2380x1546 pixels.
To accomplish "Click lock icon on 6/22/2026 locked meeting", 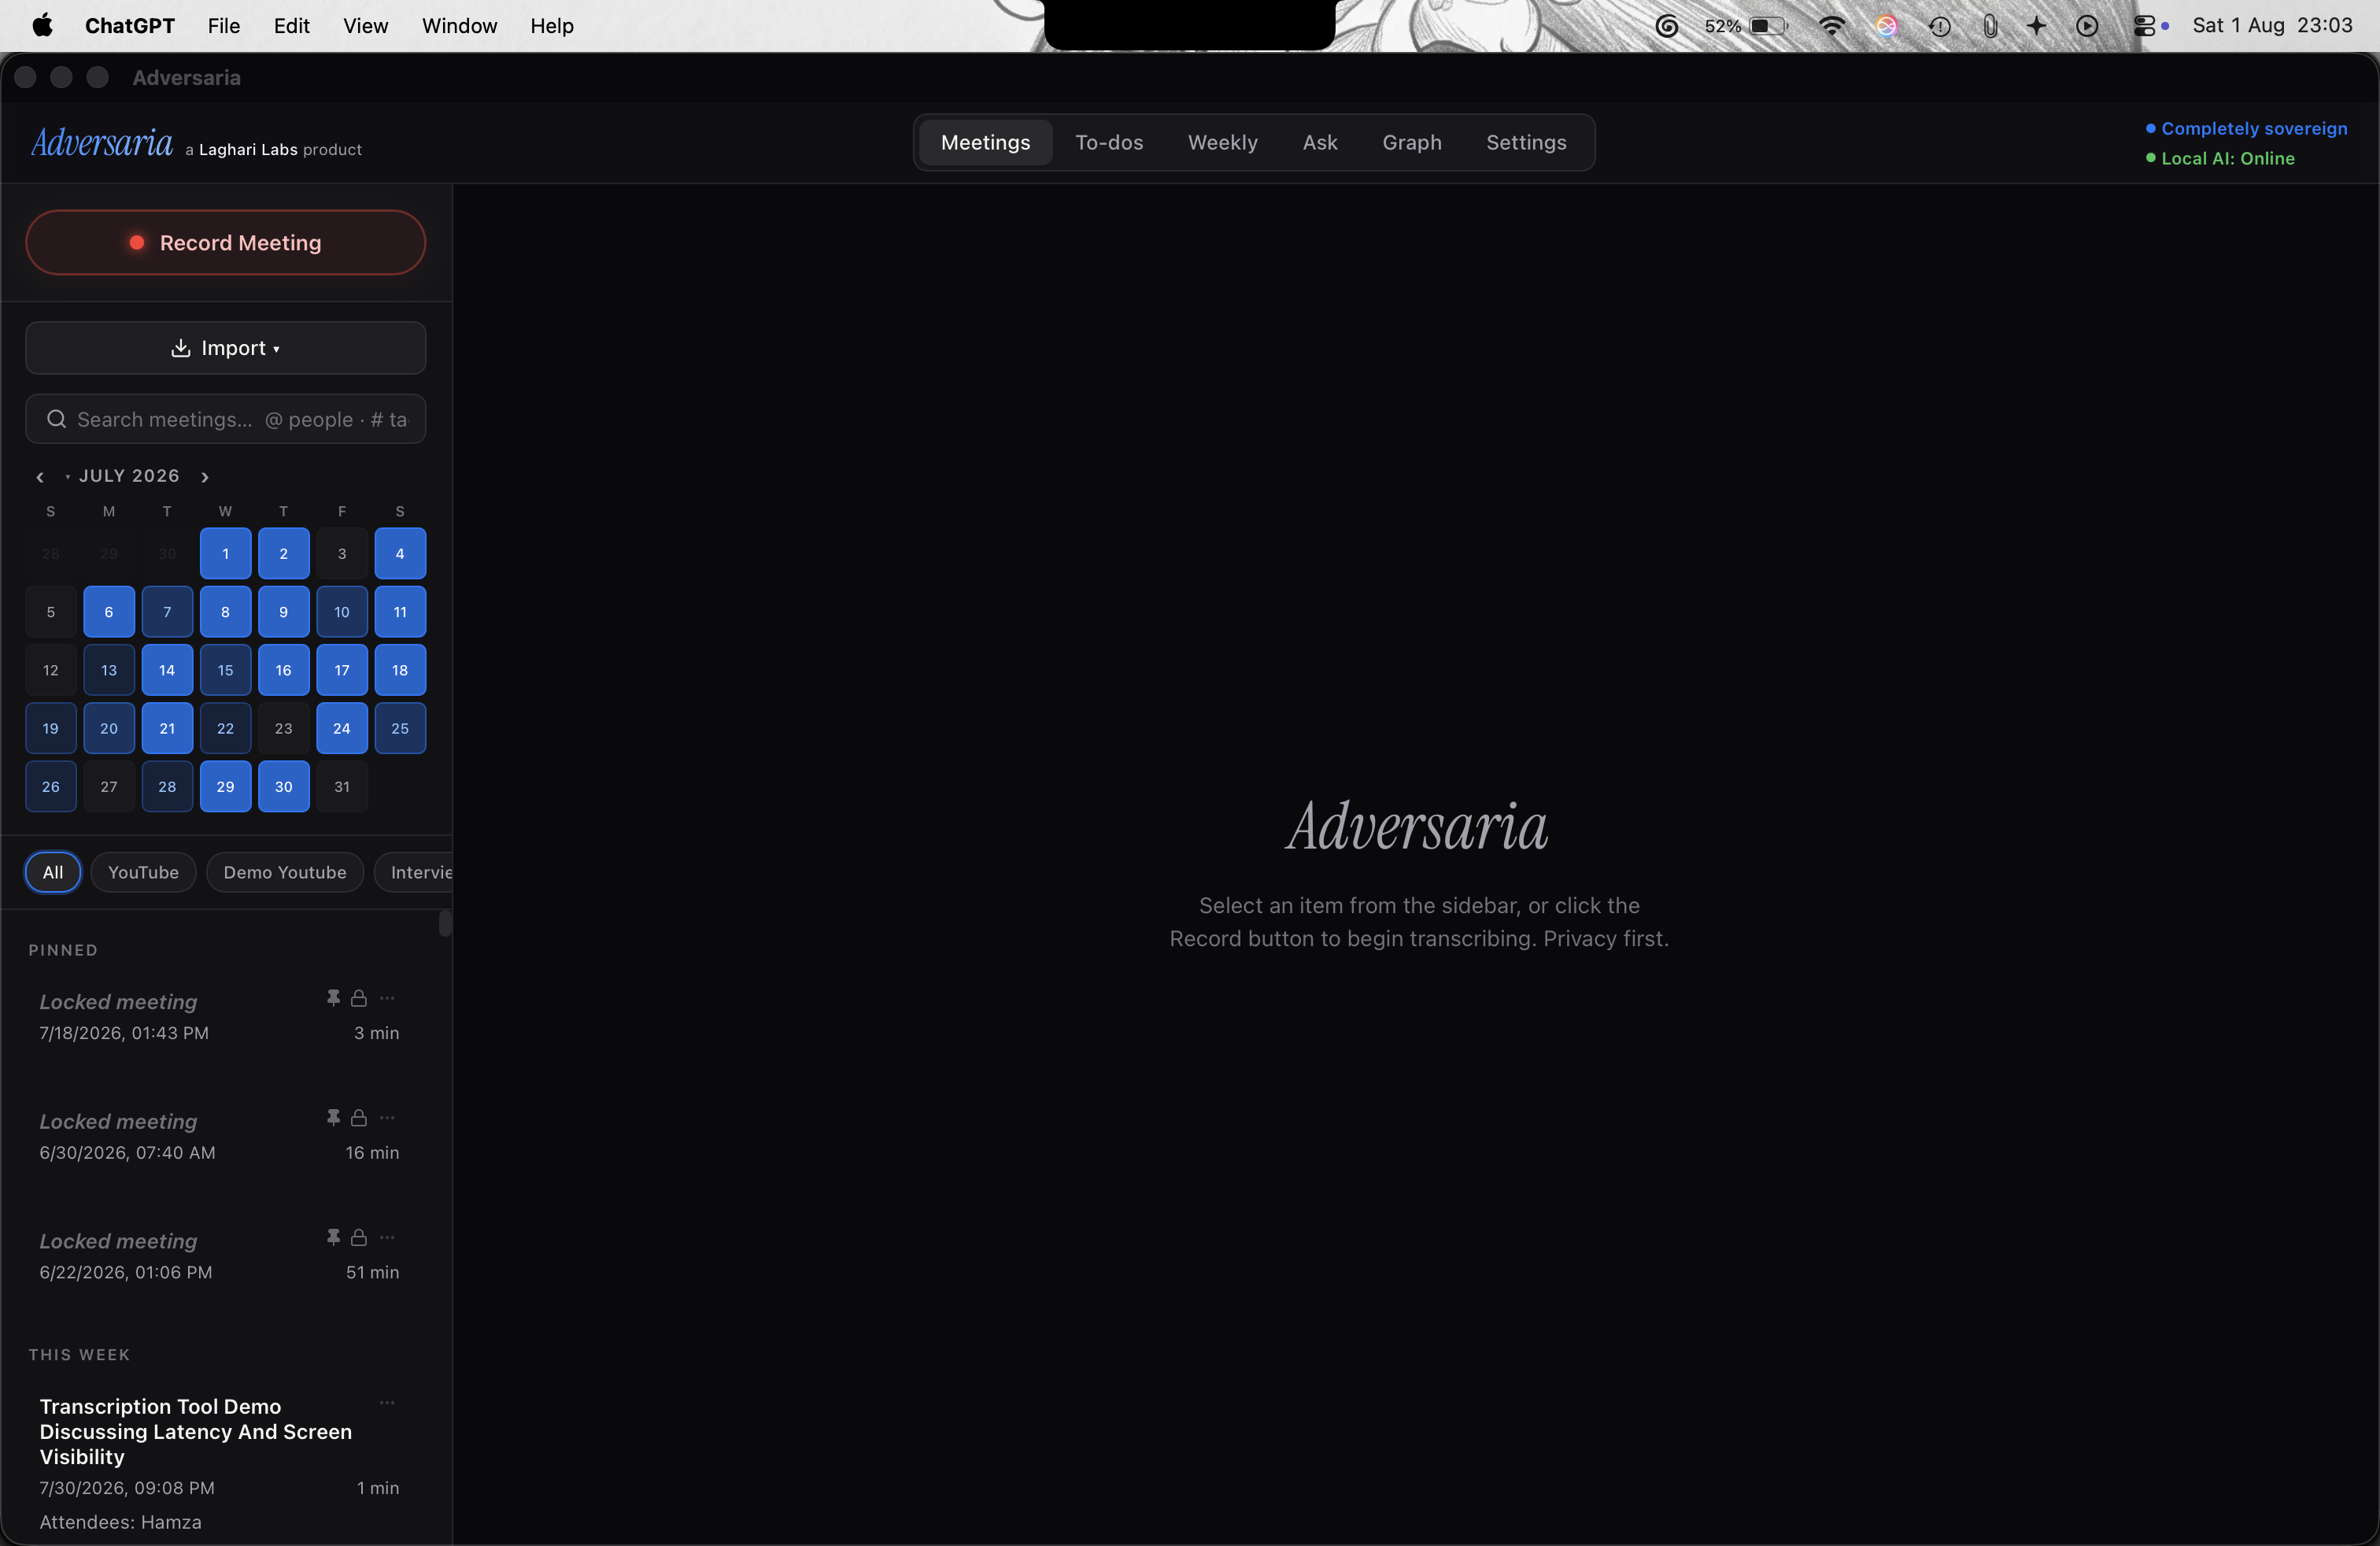I will 359,1238.
